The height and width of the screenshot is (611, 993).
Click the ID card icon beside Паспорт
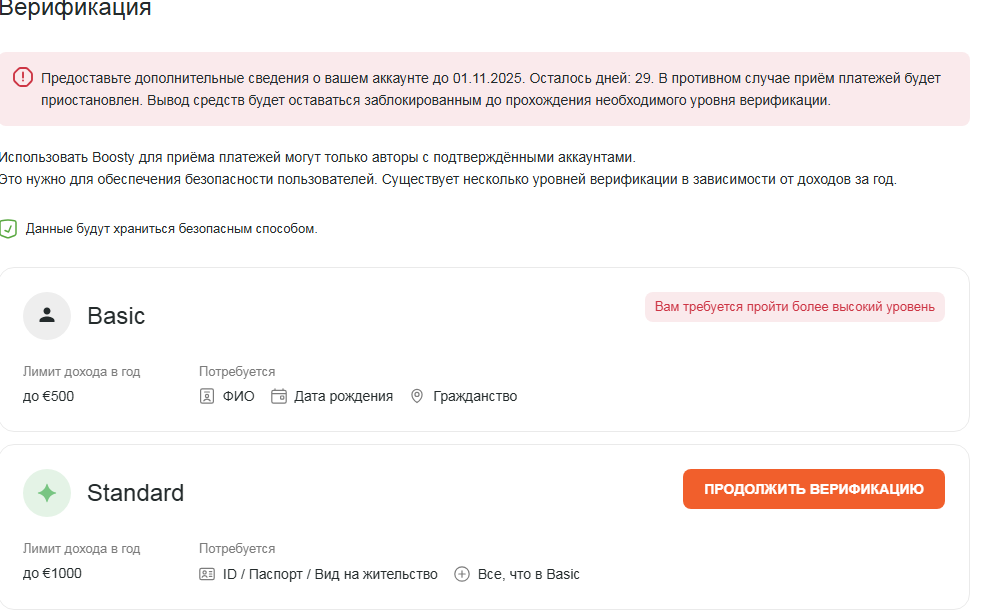[207, 574]
